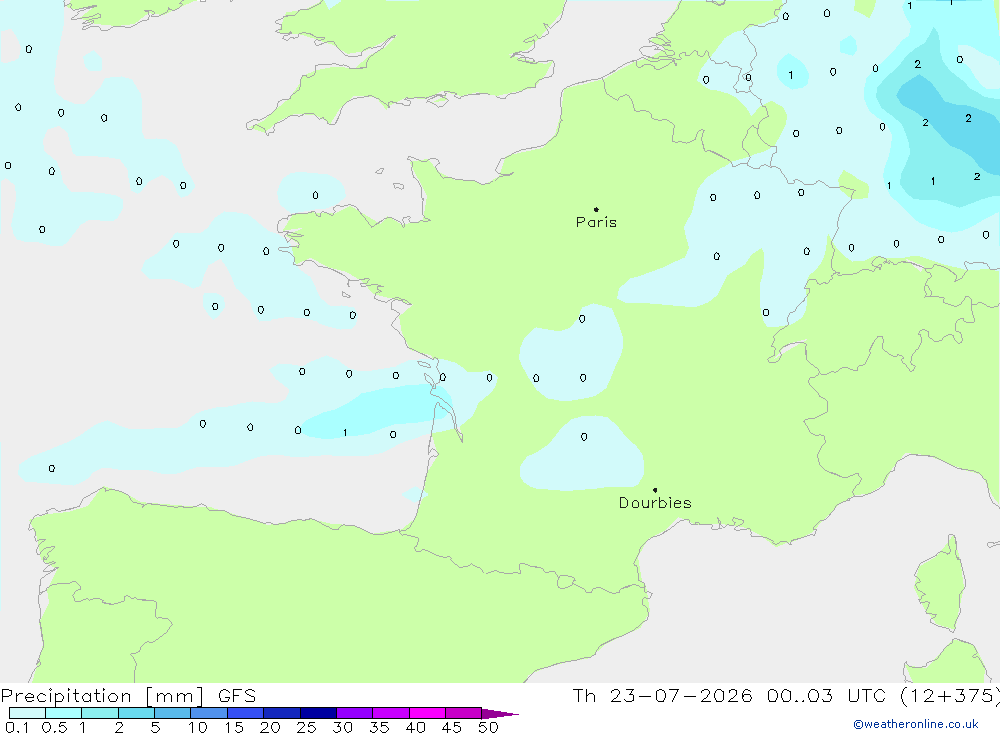Select the date 'Th 23-07-2026' text

pos(662,695)
